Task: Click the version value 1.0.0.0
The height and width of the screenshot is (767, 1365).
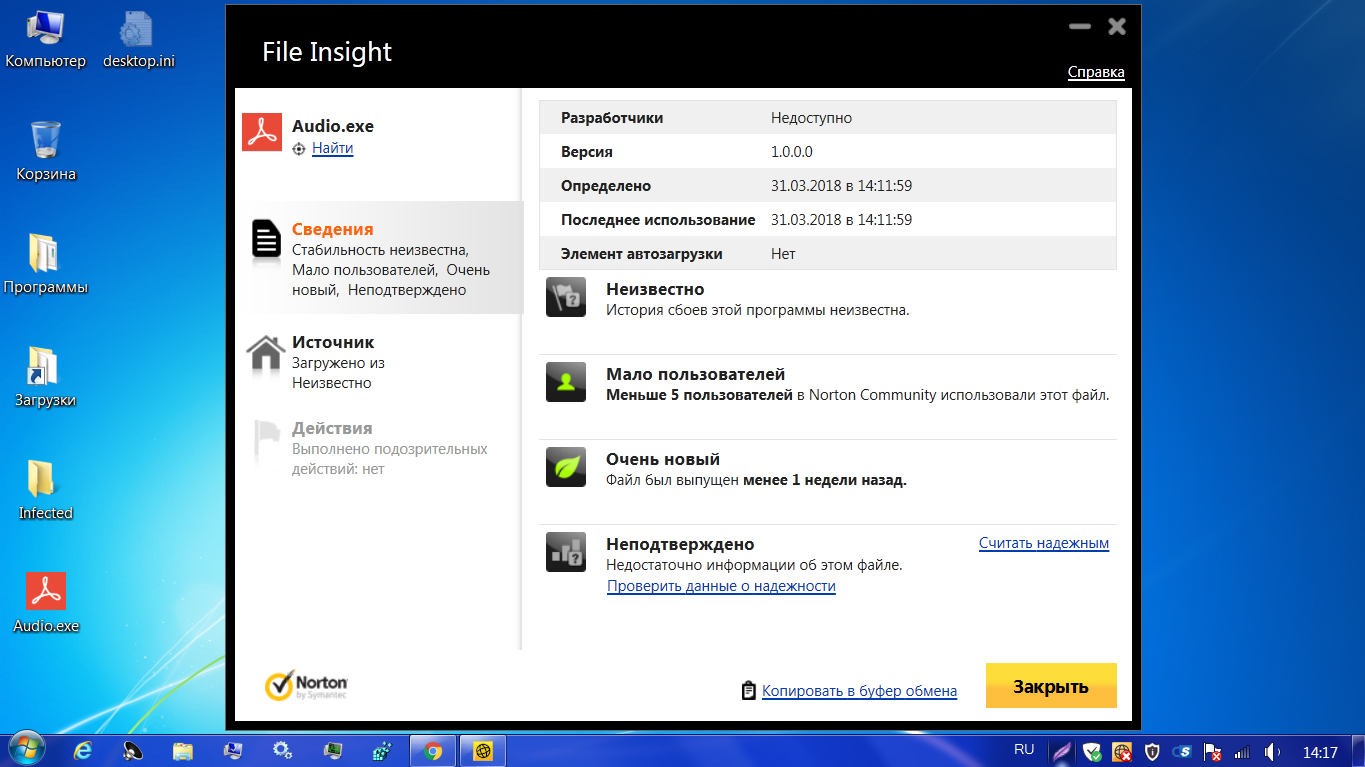Action: click(x=792, y=152)
